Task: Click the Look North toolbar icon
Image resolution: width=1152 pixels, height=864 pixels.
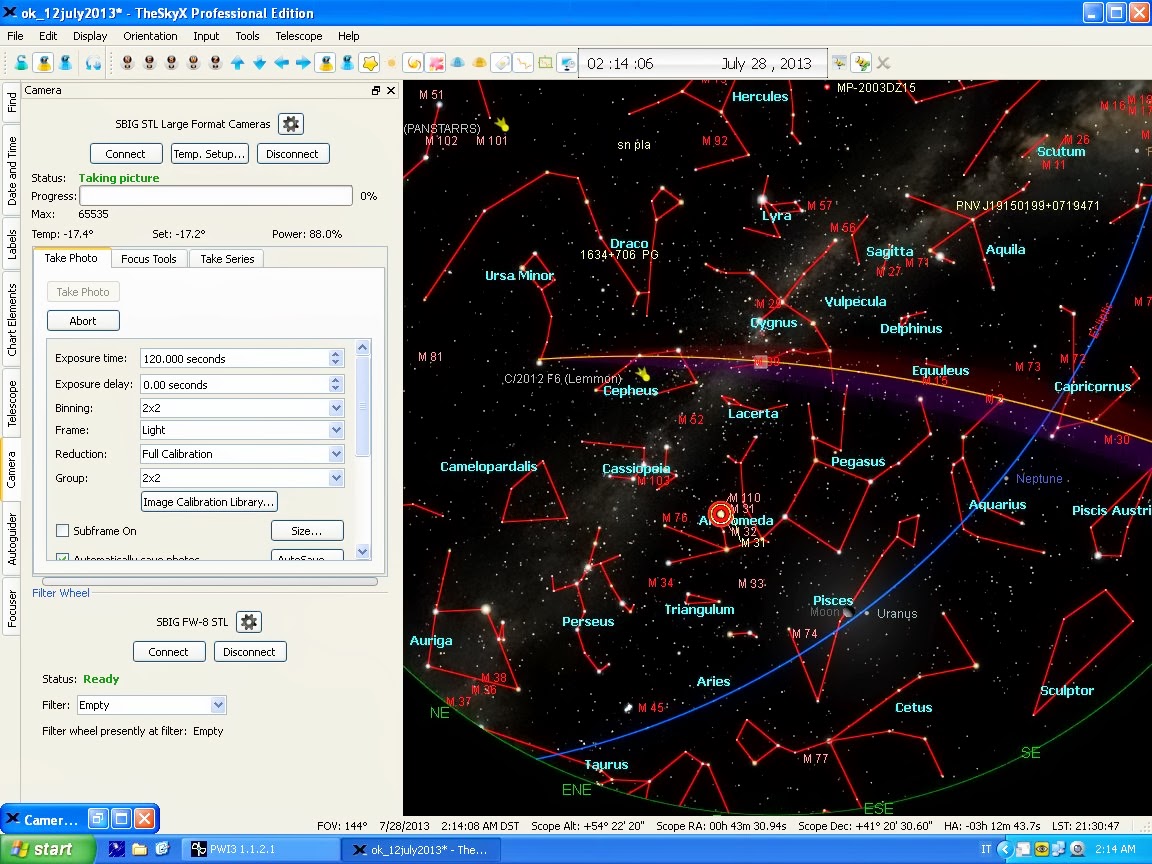Action: (128, 63)
